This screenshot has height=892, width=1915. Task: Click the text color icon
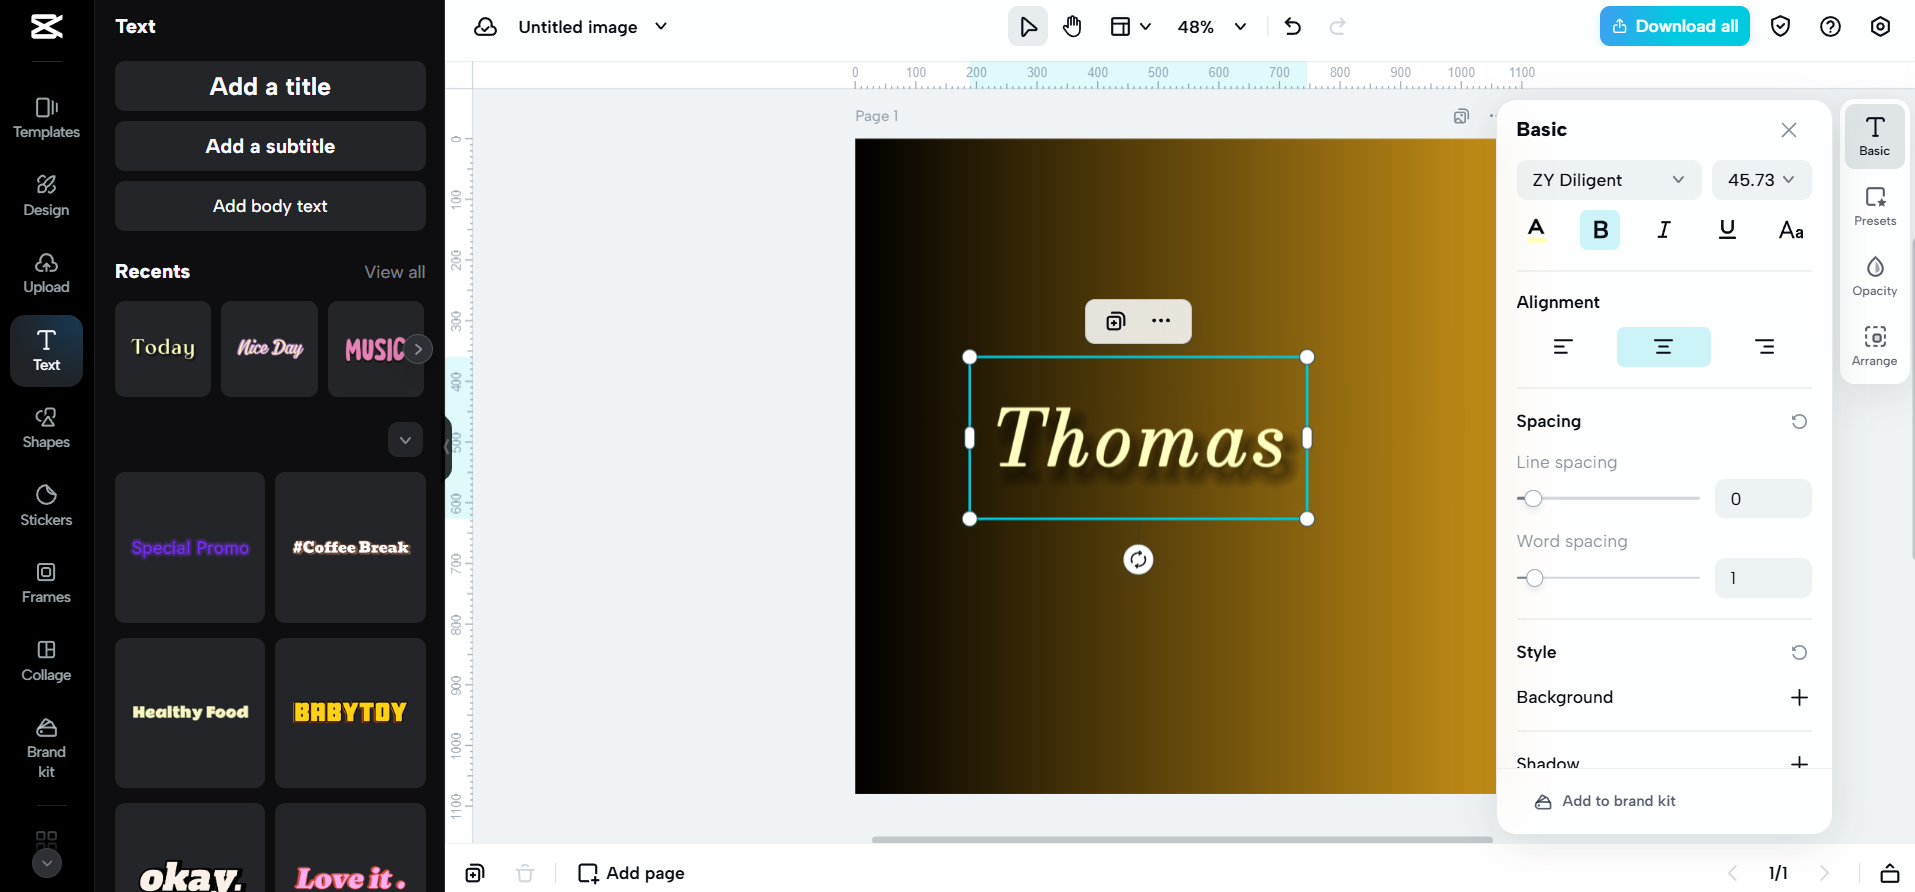[x=1536, y=230]
